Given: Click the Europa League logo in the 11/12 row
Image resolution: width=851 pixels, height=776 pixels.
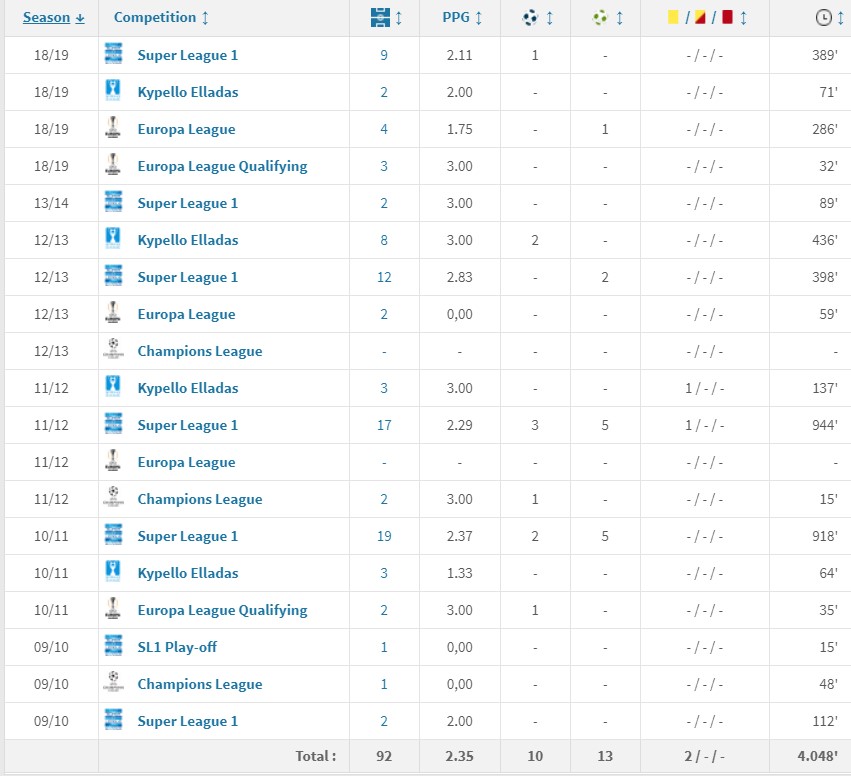Looking at the screenshot, I should tap(113, 461).
